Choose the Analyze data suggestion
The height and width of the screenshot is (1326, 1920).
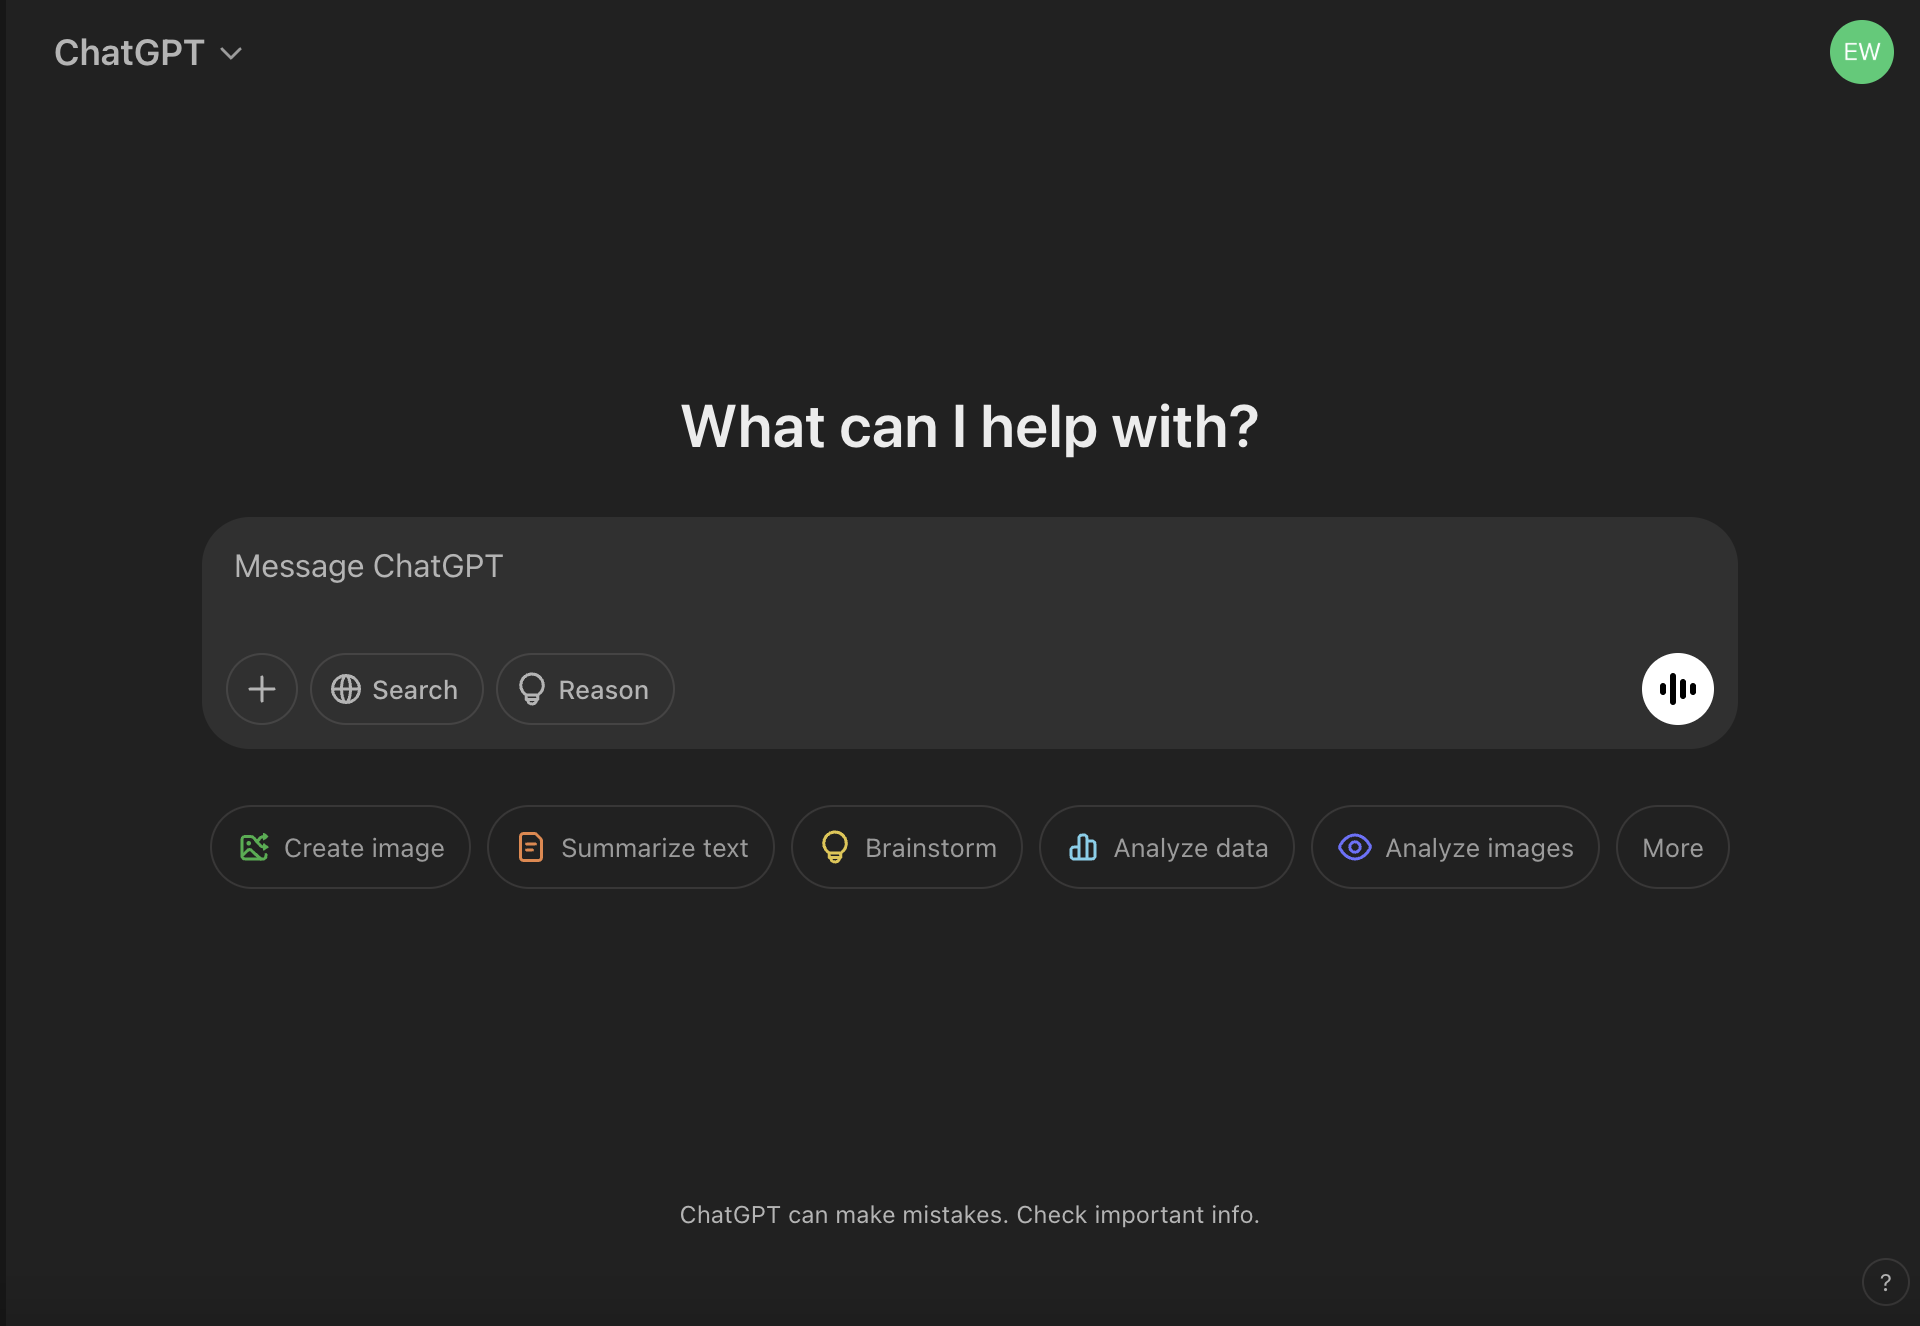pos(1167,847)
